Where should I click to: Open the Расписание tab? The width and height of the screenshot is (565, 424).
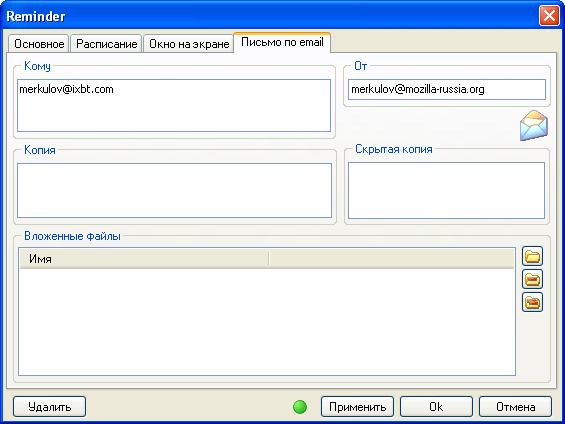(x=106, y=44)
